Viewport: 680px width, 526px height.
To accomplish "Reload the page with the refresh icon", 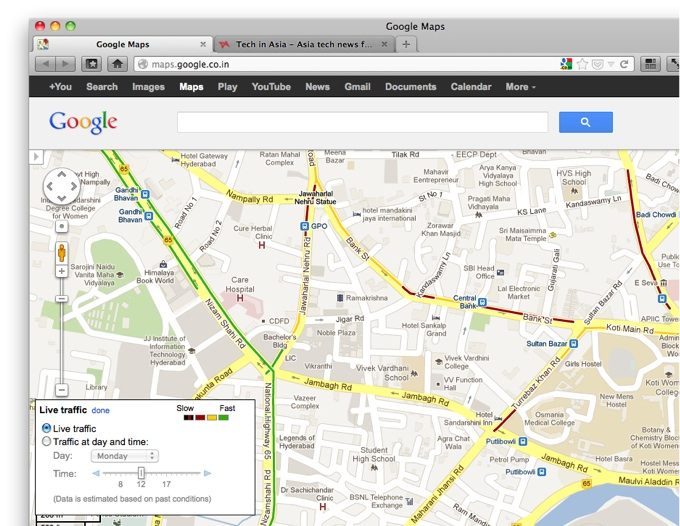I will (624, 64).
